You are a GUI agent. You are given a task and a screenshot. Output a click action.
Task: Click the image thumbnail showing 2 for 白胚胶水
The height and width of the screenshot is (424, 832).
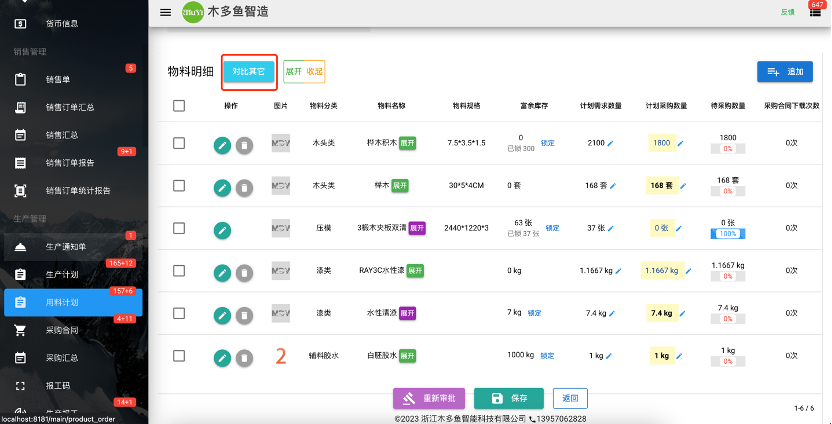pyautogui.click(x=281, y=356)
